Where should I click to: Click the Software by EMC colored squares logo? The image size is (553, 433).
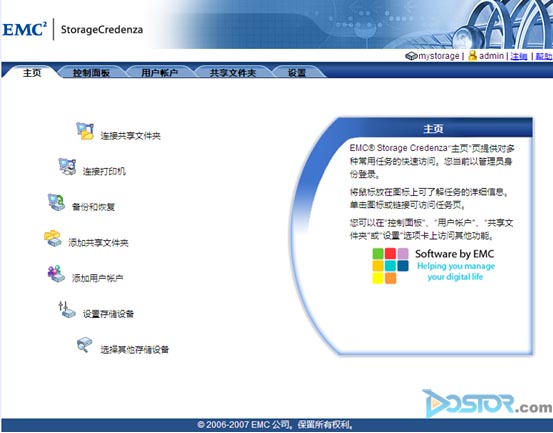(390, 266)
